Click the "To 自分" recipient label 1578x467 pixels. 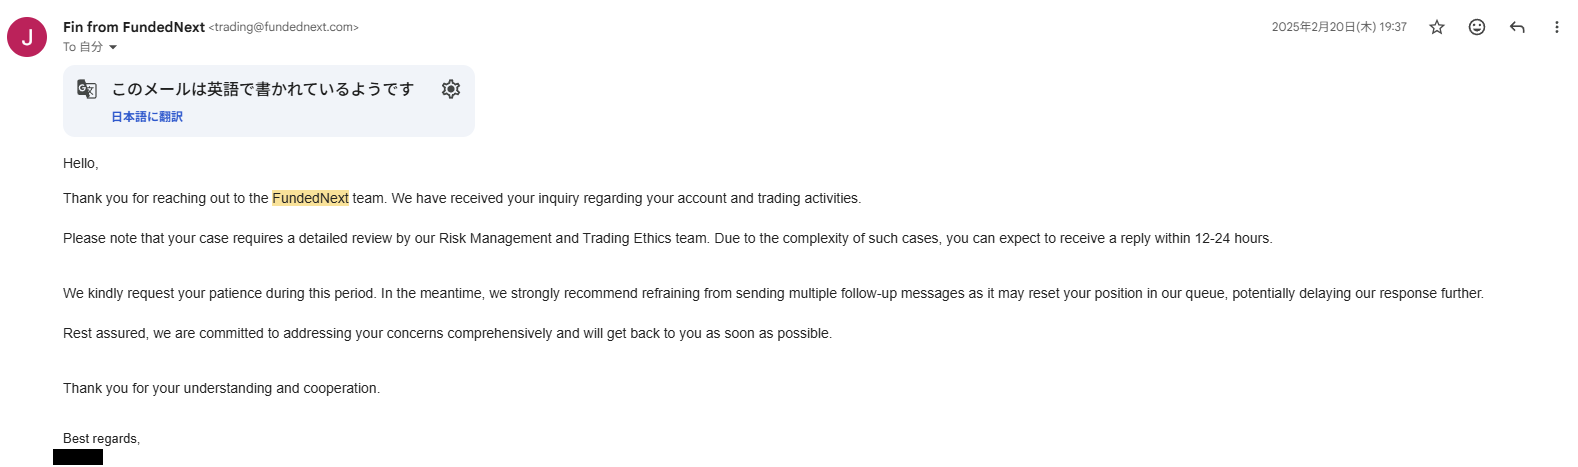click(x=83, y=47)
